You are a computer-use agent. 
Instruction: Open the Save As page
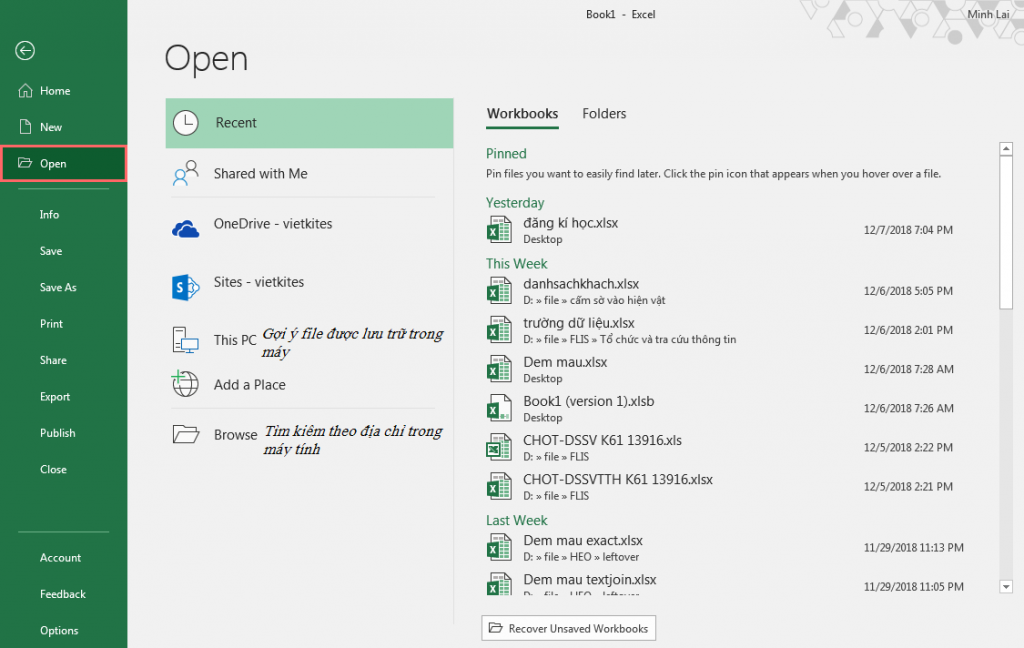[x=58, y=287]
